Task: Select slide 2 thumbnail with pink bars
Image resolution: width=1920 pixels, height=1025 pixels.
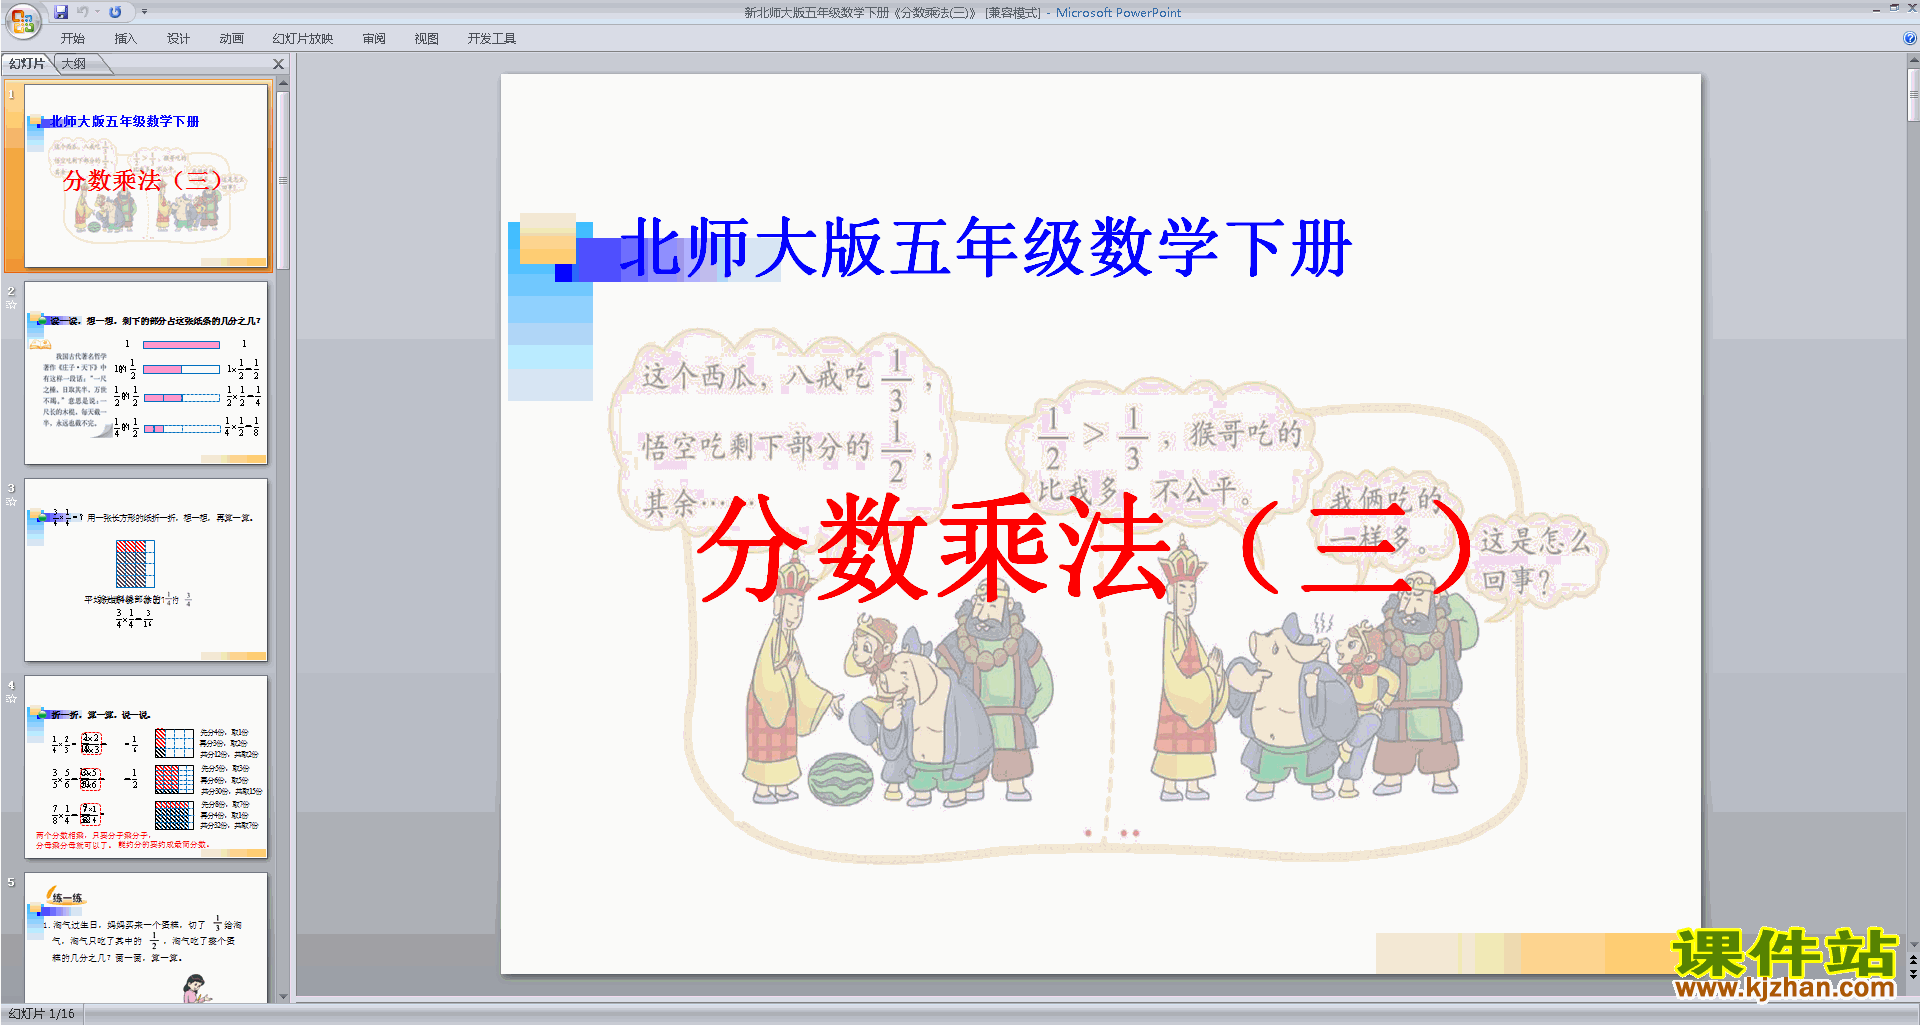Action: click(146, 373)
